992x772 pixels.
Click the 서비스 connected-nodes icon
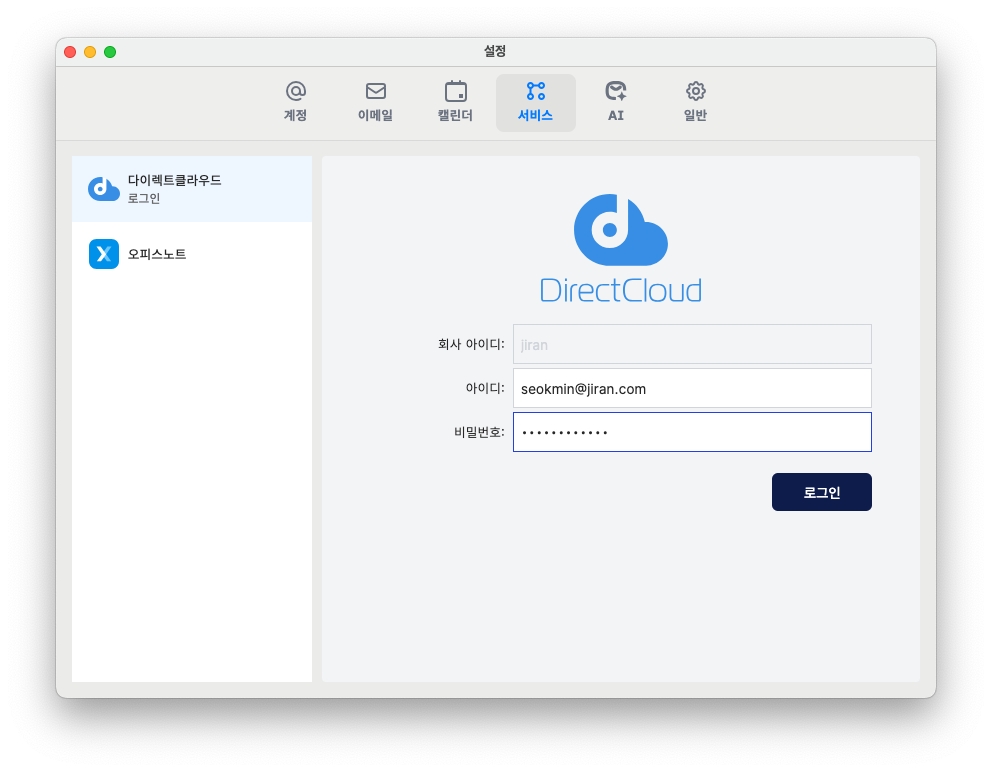[x=536, y=91]
